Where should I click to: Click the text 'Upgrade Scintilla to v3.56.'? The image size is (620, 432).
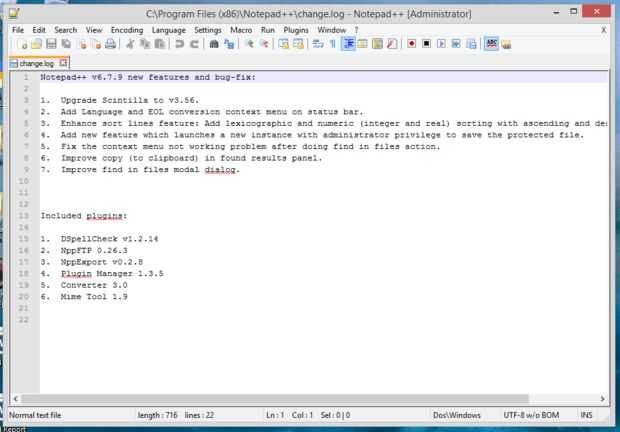click(x=130, y=100)
